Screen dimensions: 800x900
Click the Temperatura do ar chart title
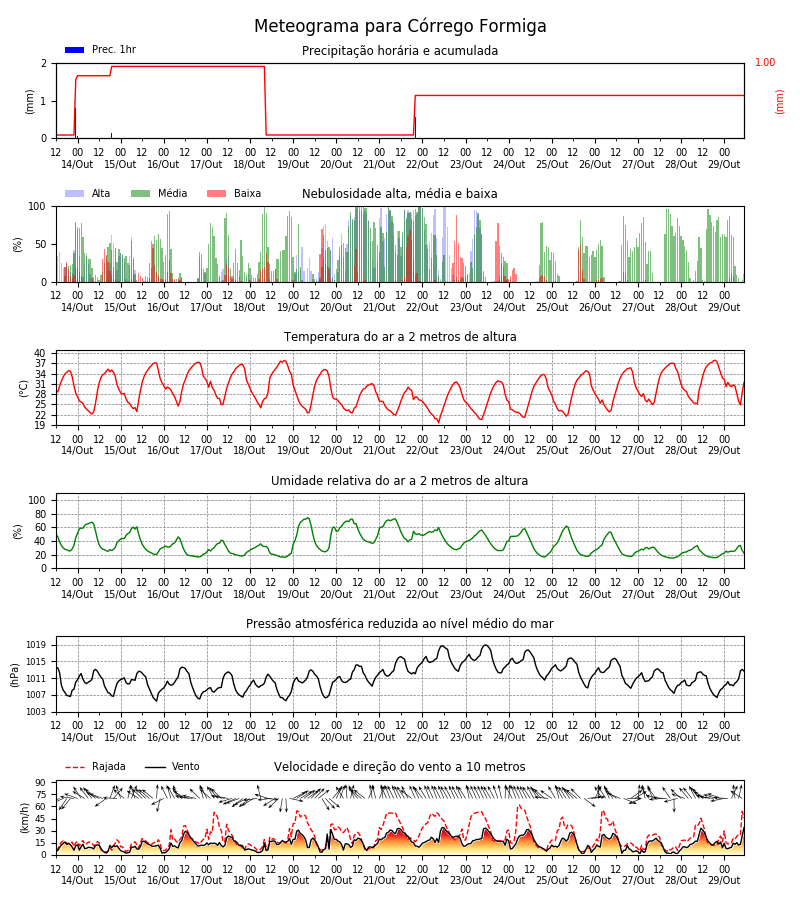[400, 337]
